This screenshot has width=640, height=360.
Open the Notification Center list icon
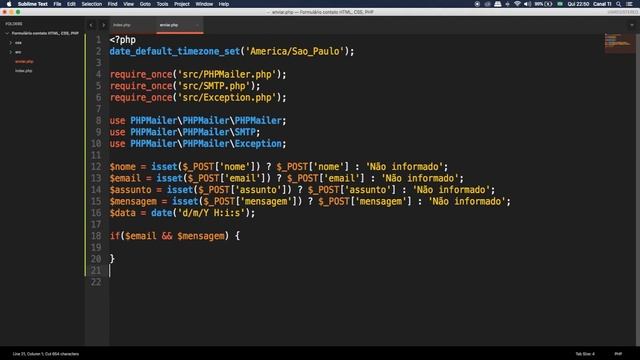pos(630,4)
